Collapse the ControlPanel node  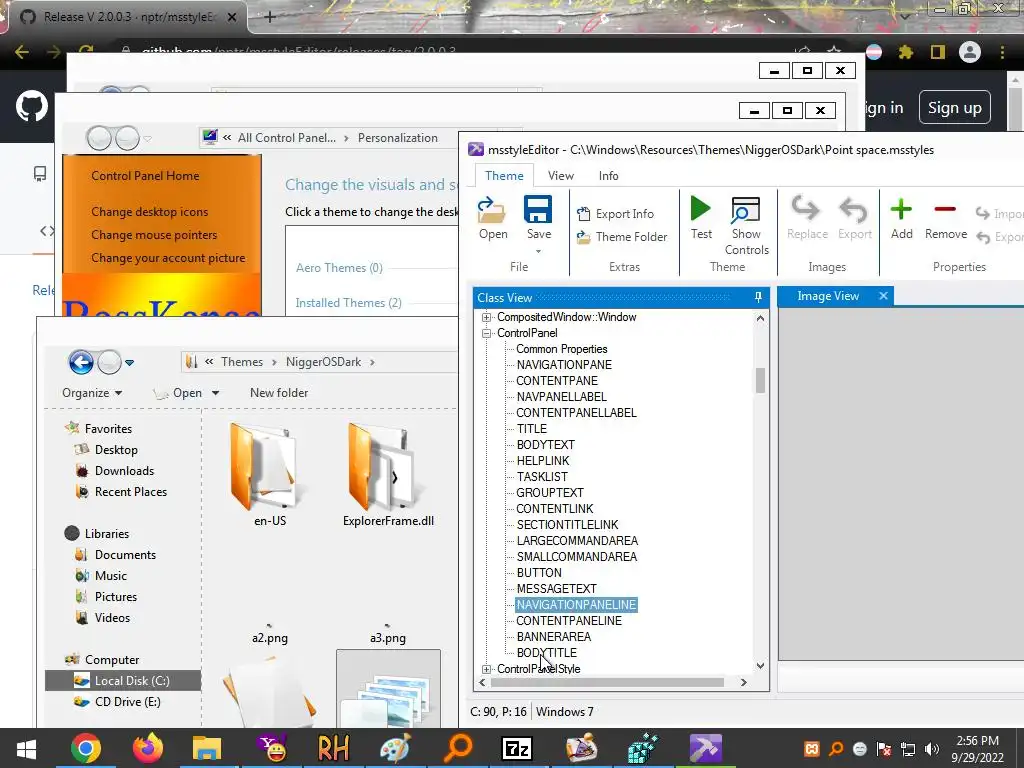coord(487,333)
